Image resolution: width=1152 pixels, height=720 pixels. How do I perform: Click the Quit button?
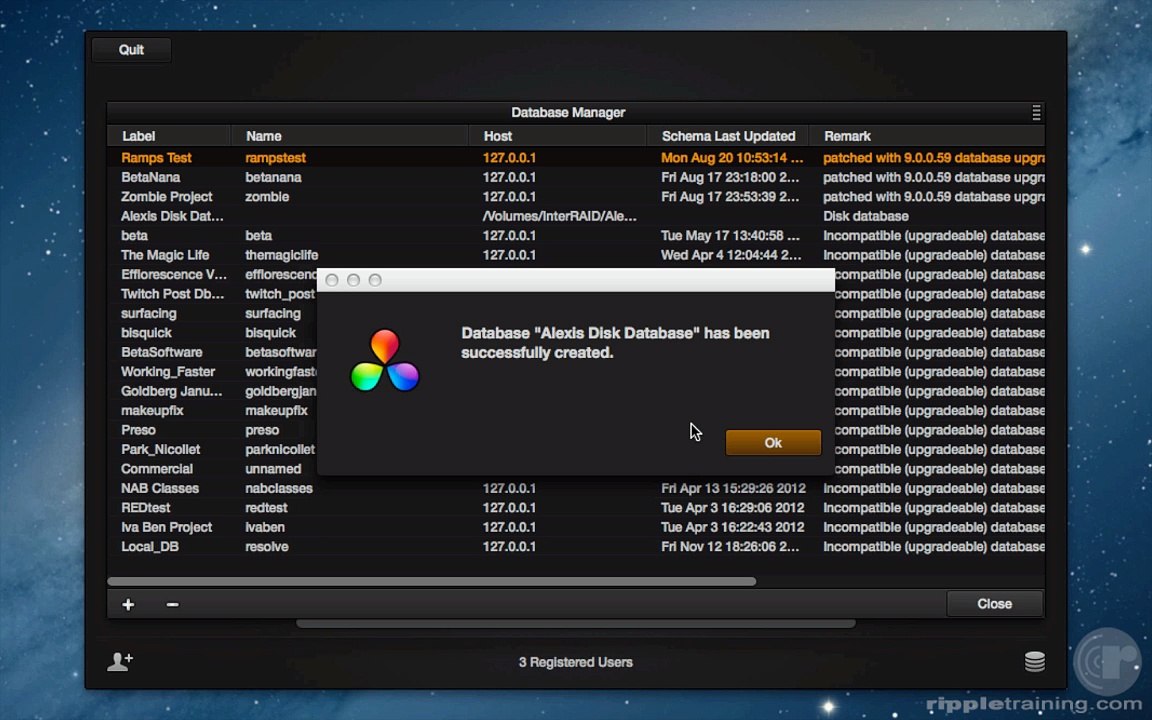click(132, 50)
